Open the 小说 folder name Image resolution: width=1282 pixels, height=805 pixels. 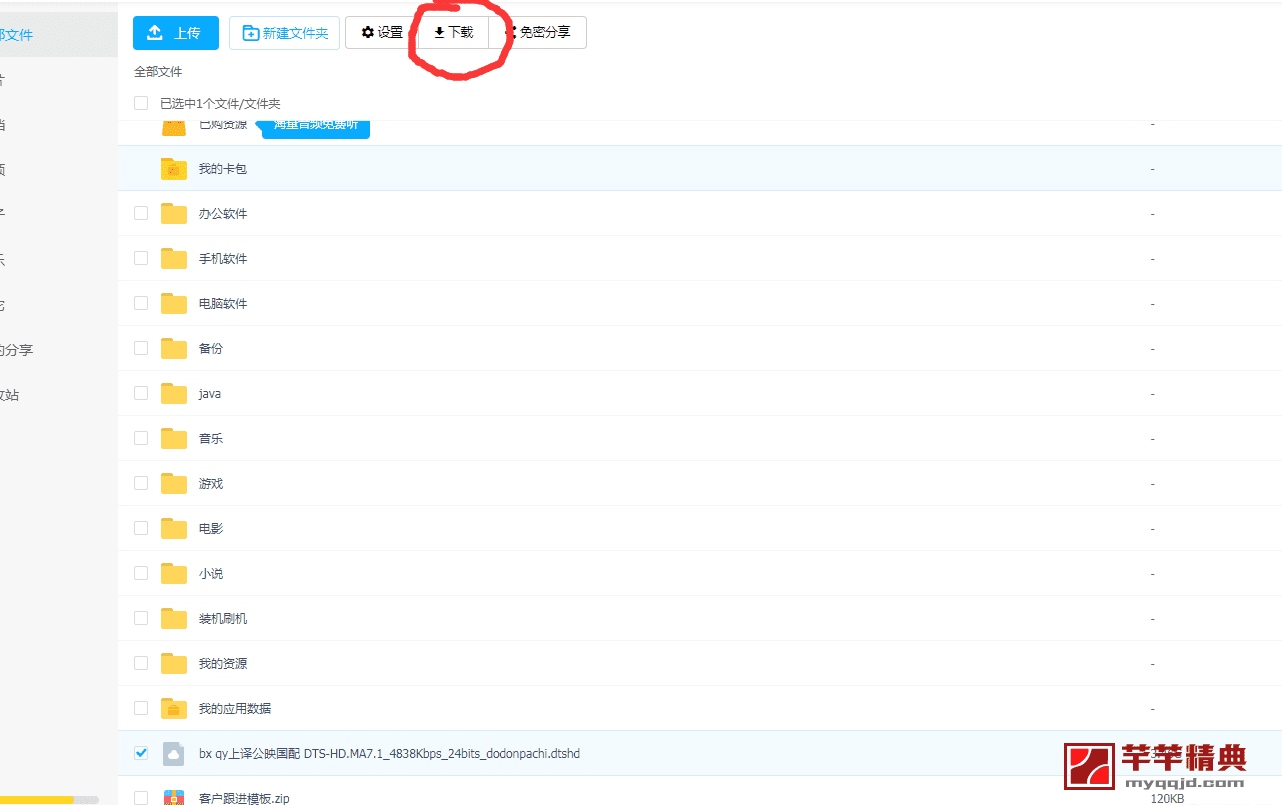(x=210, y=574)
